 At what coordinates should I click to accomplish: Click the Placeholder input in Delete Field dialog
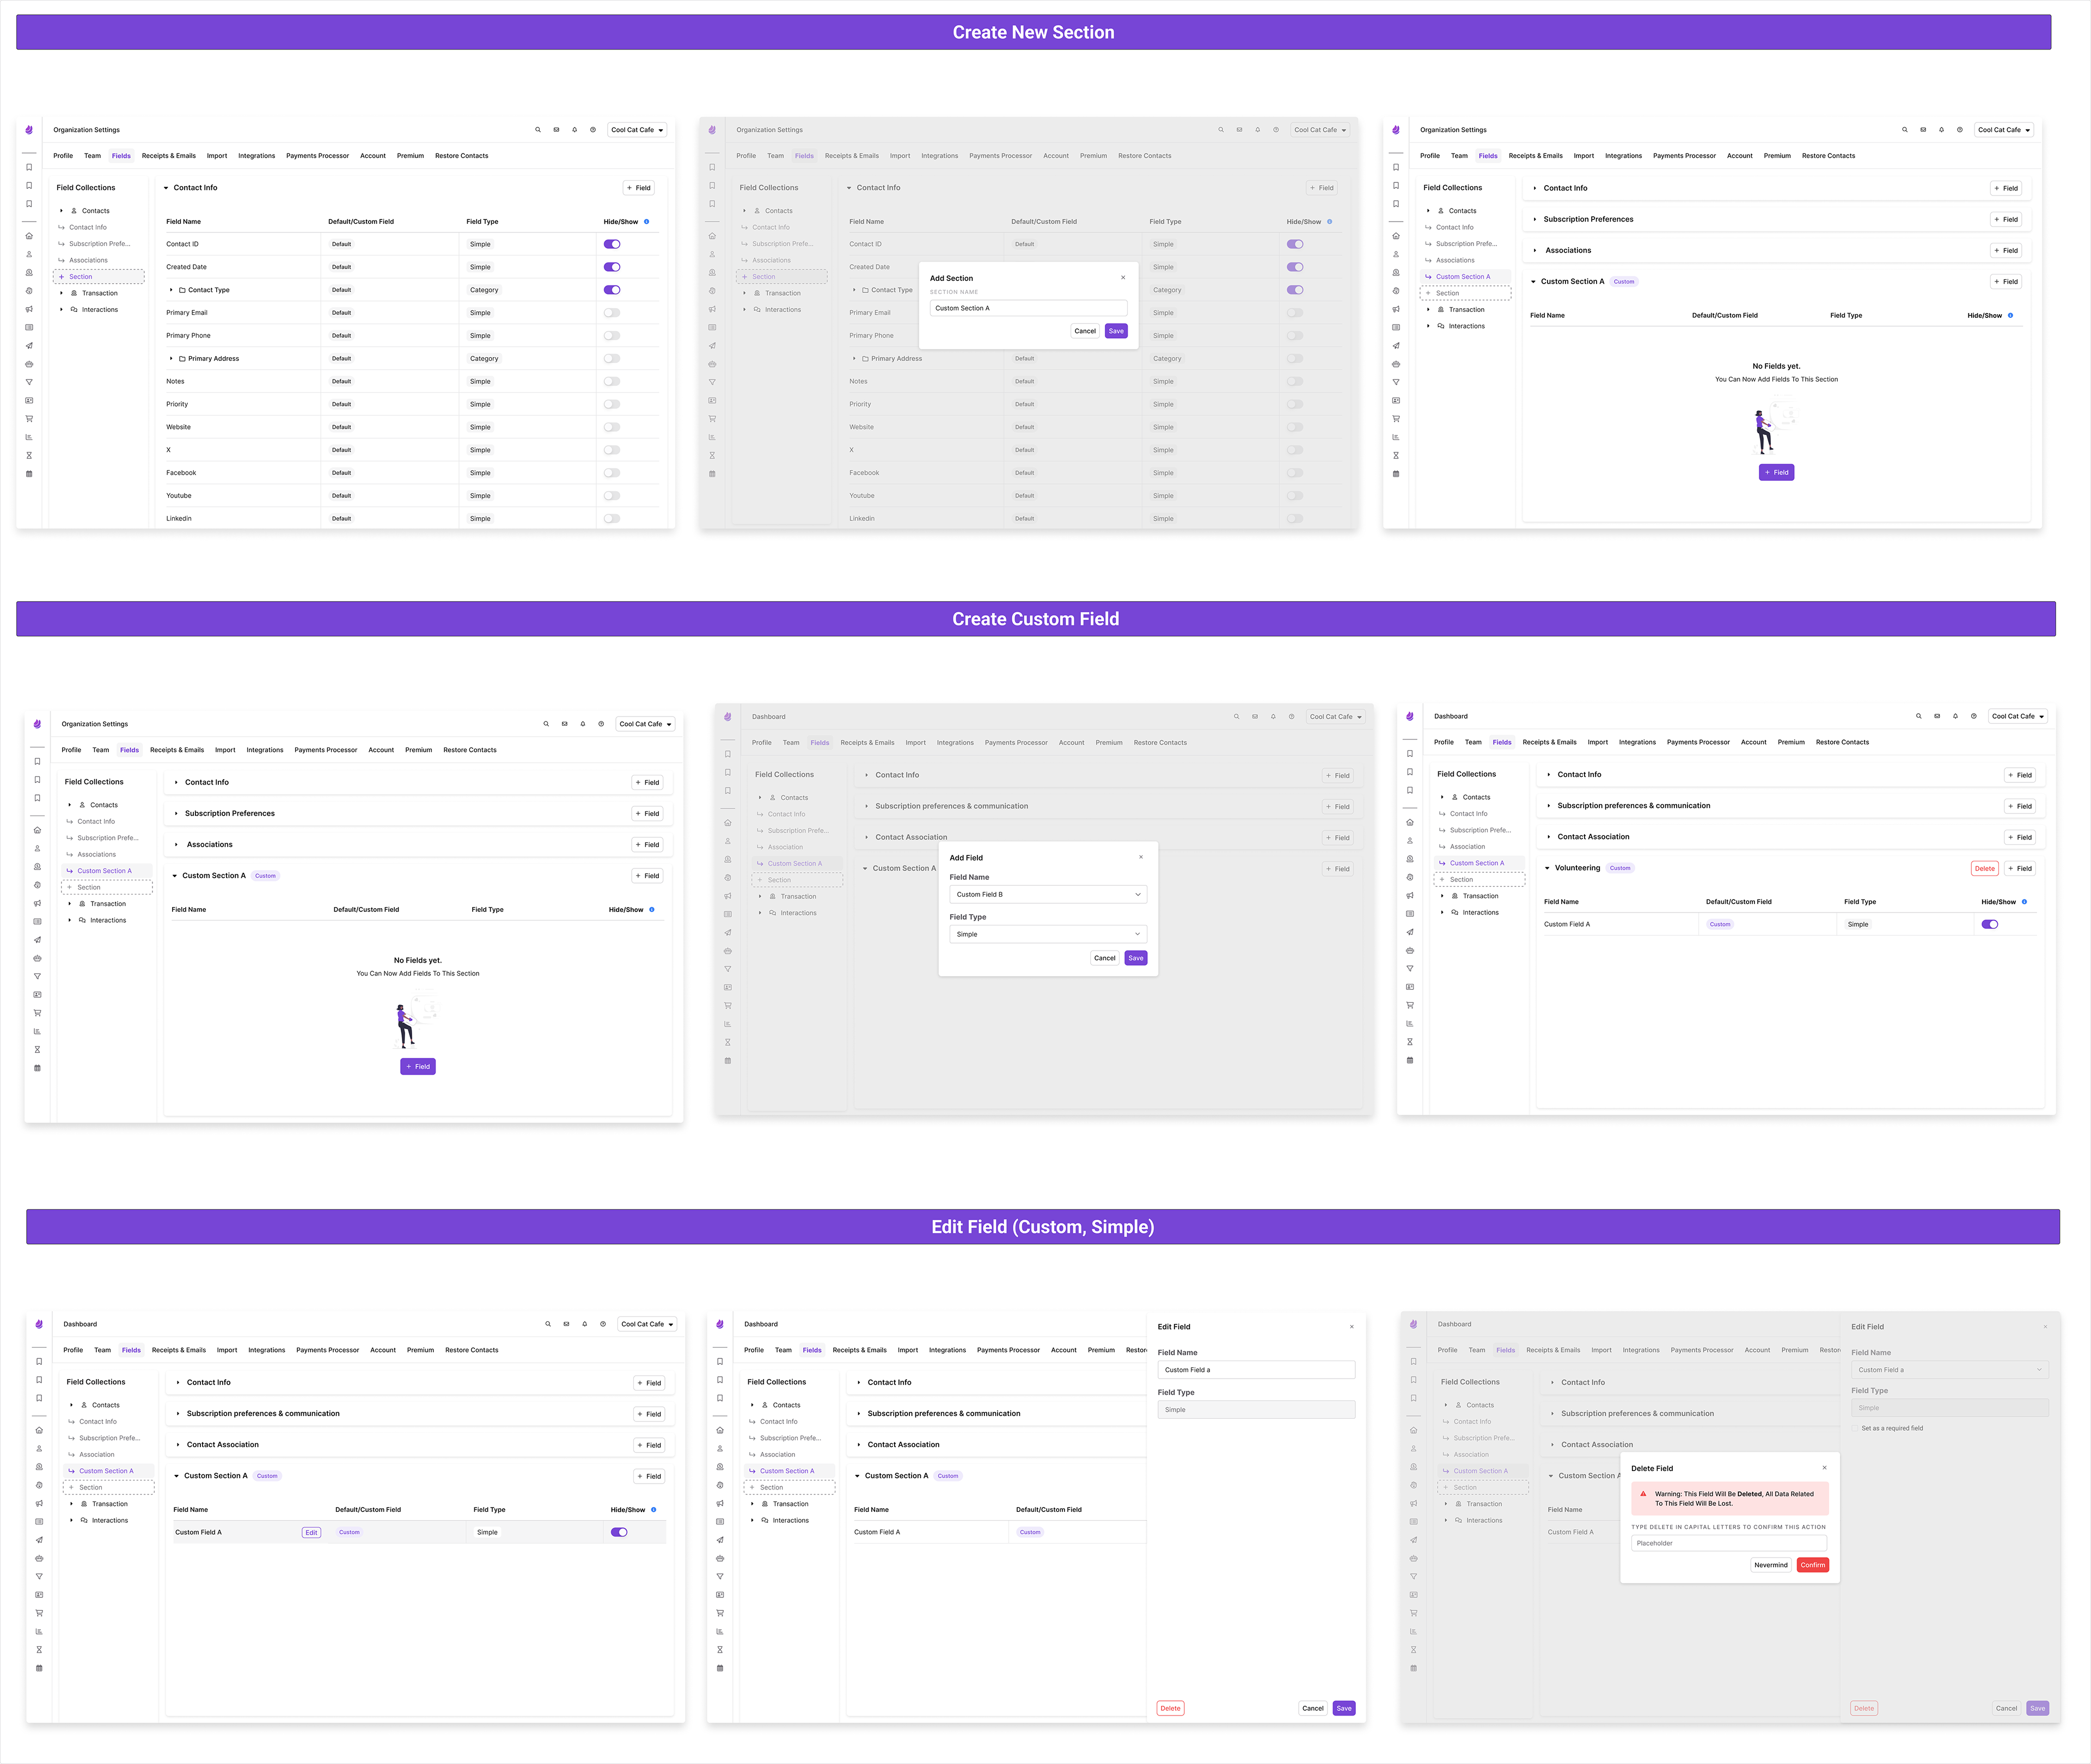coord(1728,1543)
